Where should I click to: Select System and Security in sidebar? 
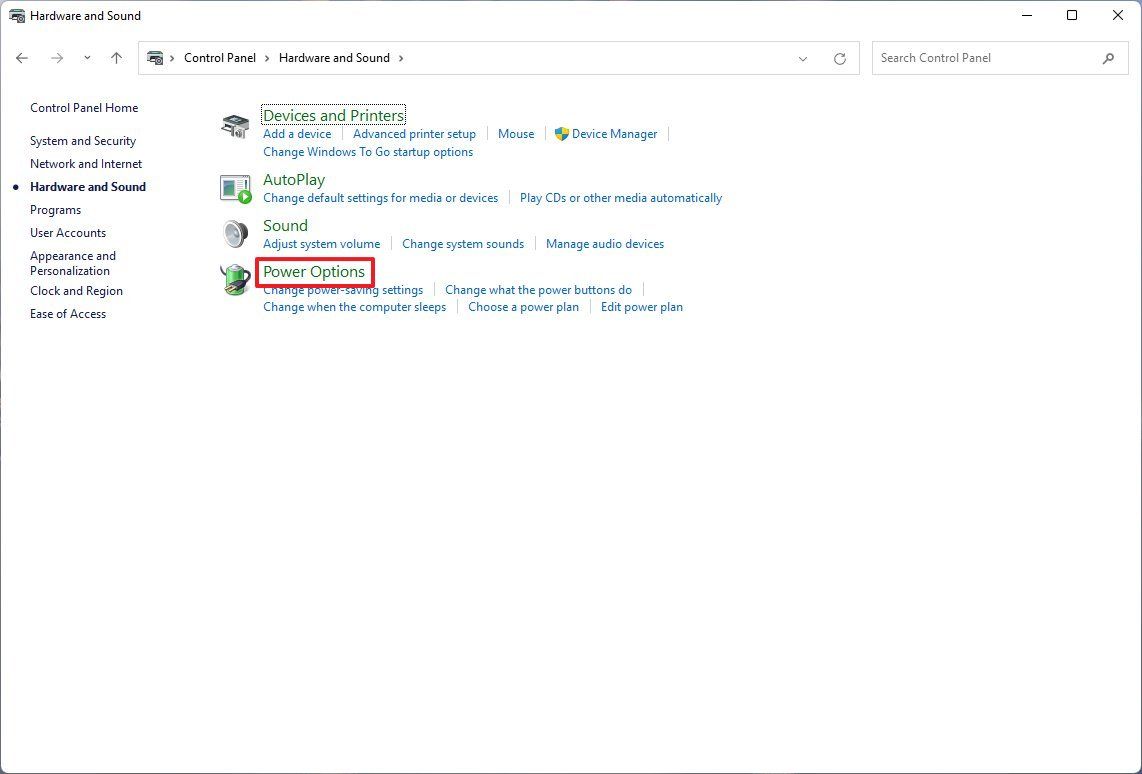[83, 141]
